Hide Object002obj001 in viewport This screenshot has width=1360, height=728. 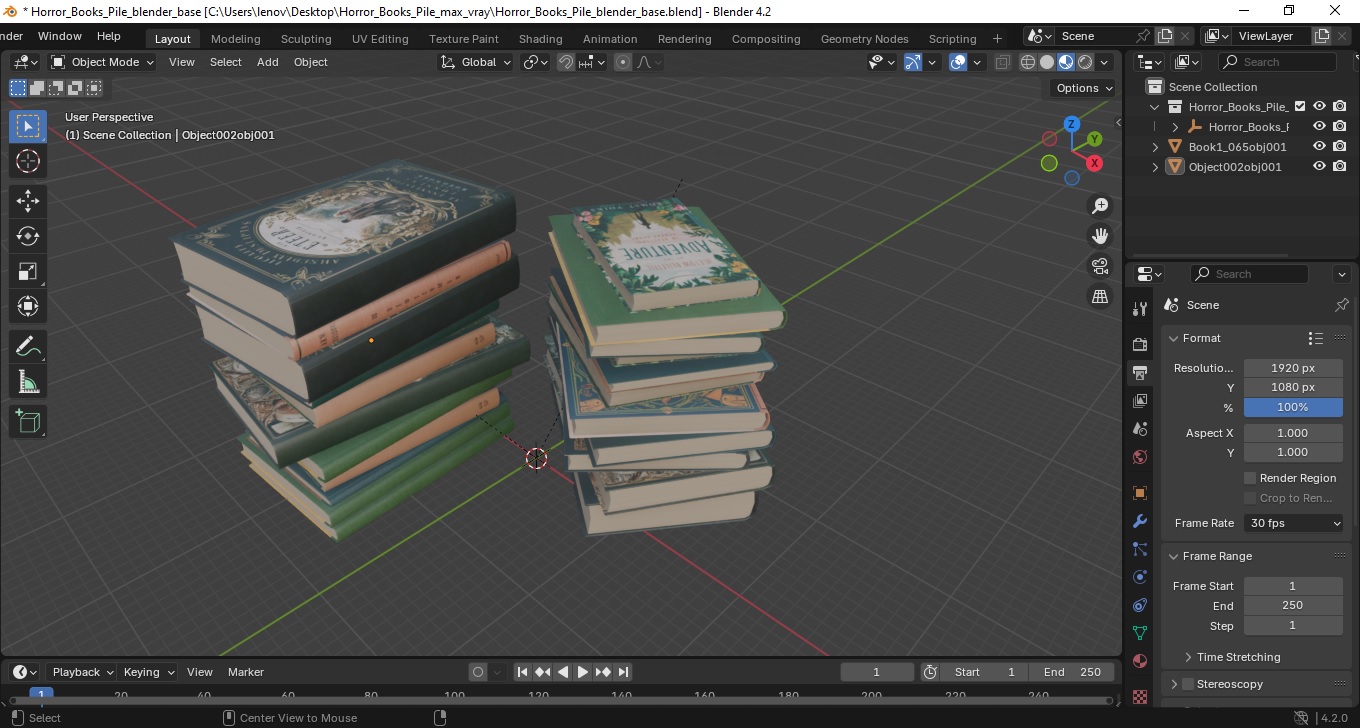pyautogui.click(x=1319, y=166)
